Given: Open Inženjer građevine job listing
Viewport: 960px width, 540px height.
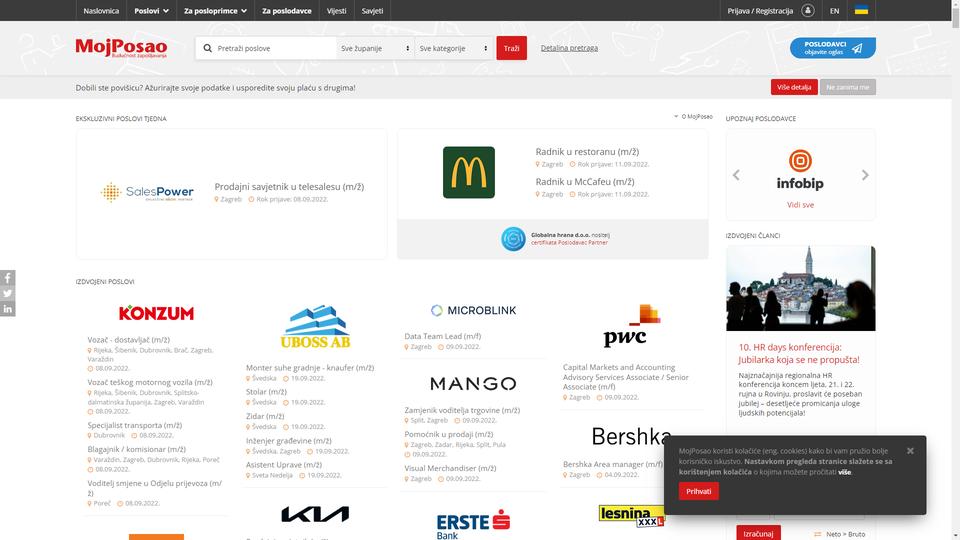Looking at the screenshot, I should [288, 441].
